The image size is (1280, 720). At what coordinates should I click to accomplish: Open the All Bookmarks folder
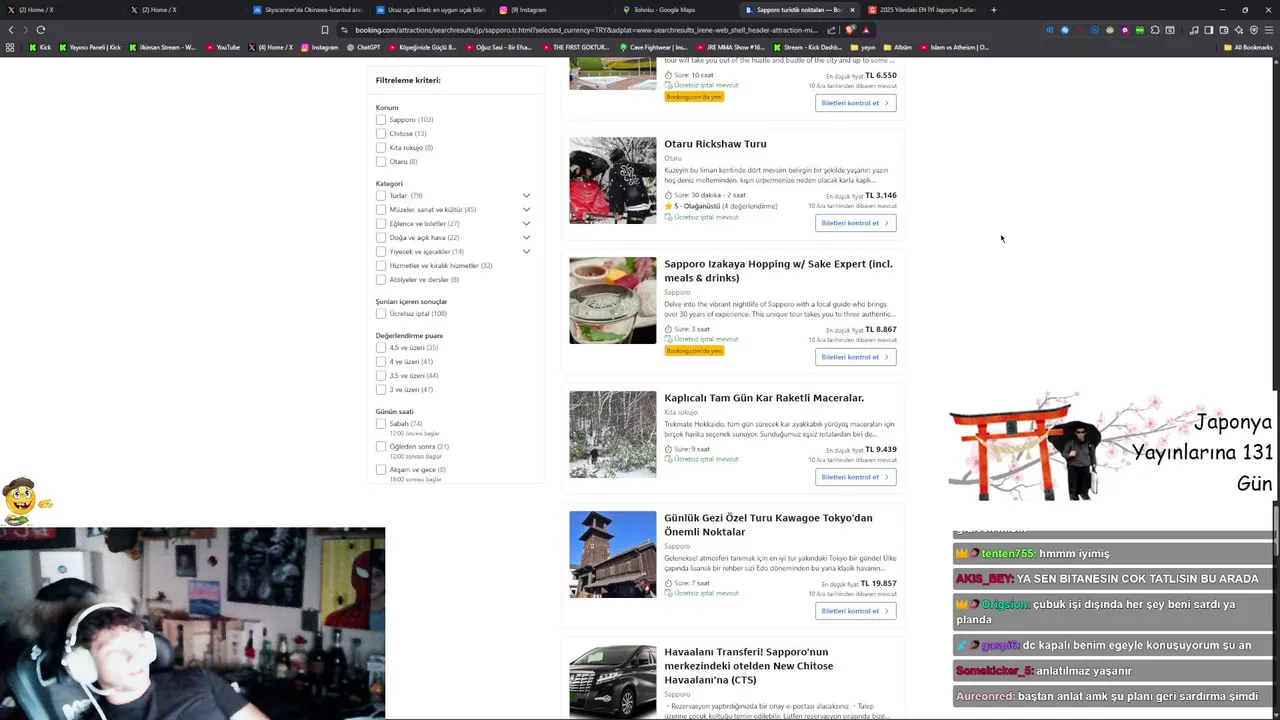click(1248, 47)
